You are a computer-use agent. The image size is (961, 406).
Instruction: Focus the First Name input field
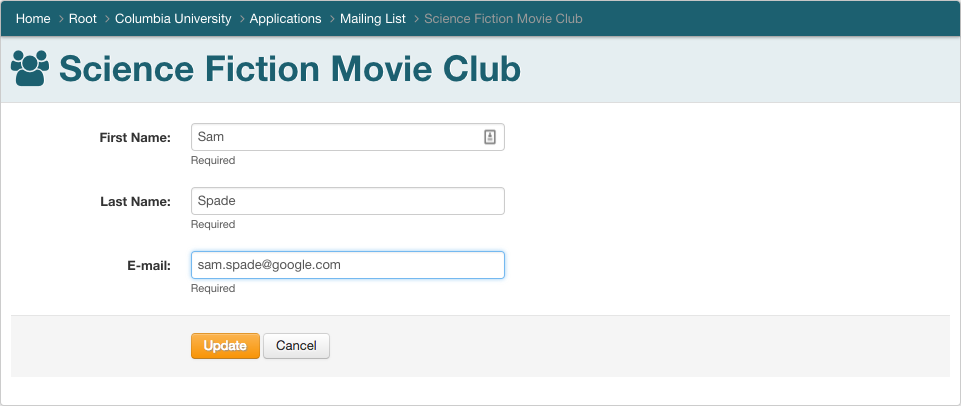(348, 137)
